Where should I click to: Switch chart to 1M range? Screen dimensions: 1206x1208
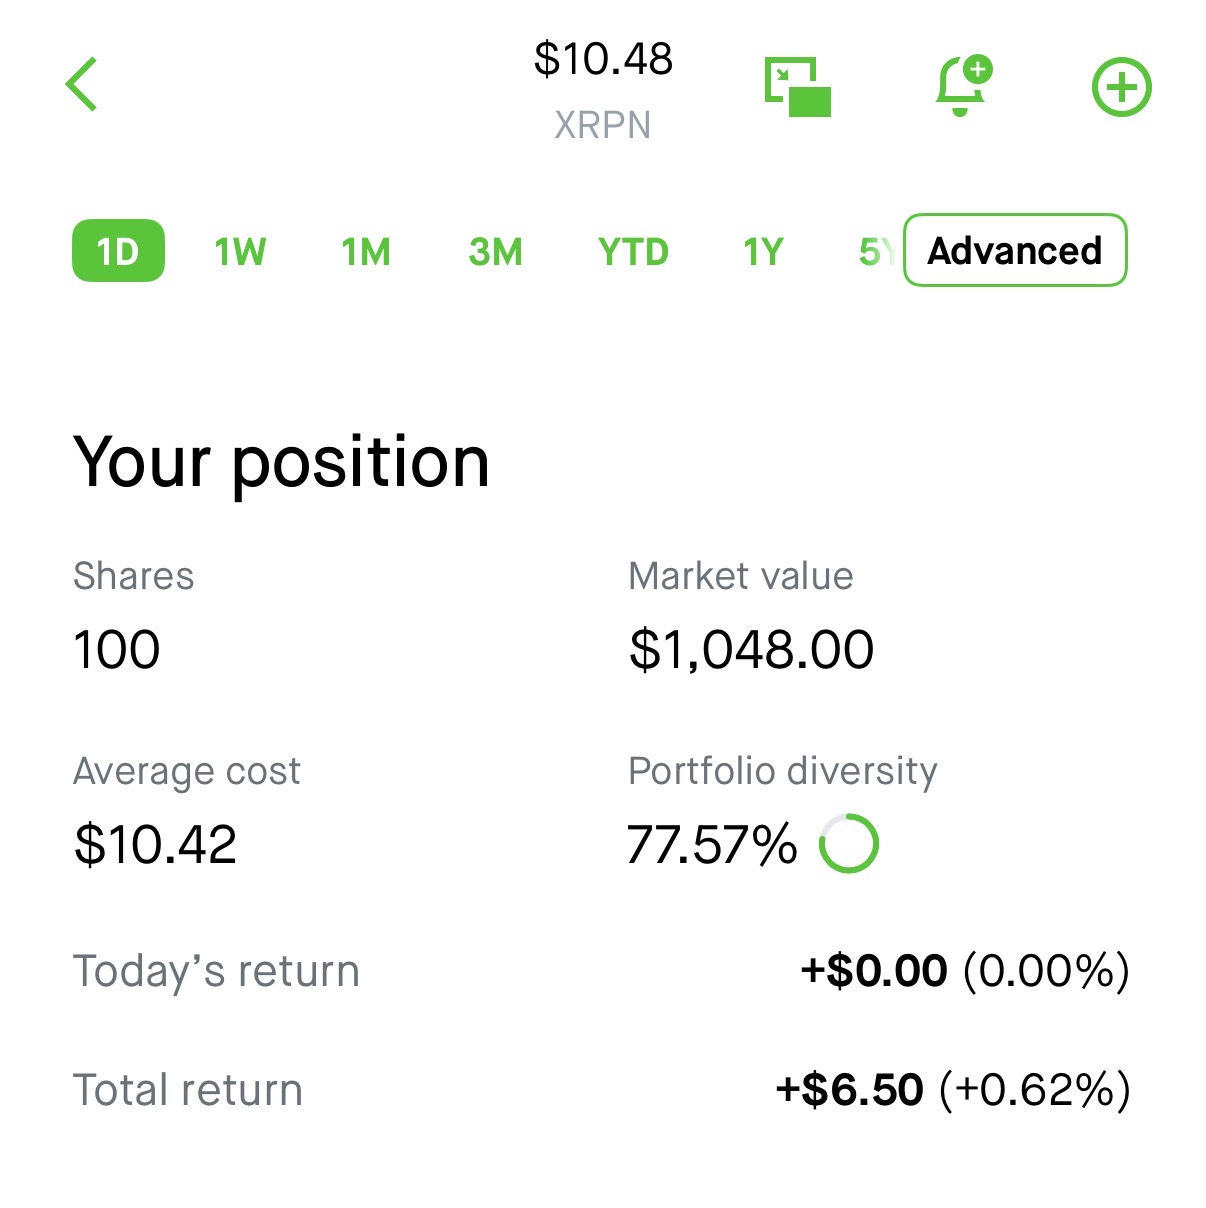pos(366,251)
